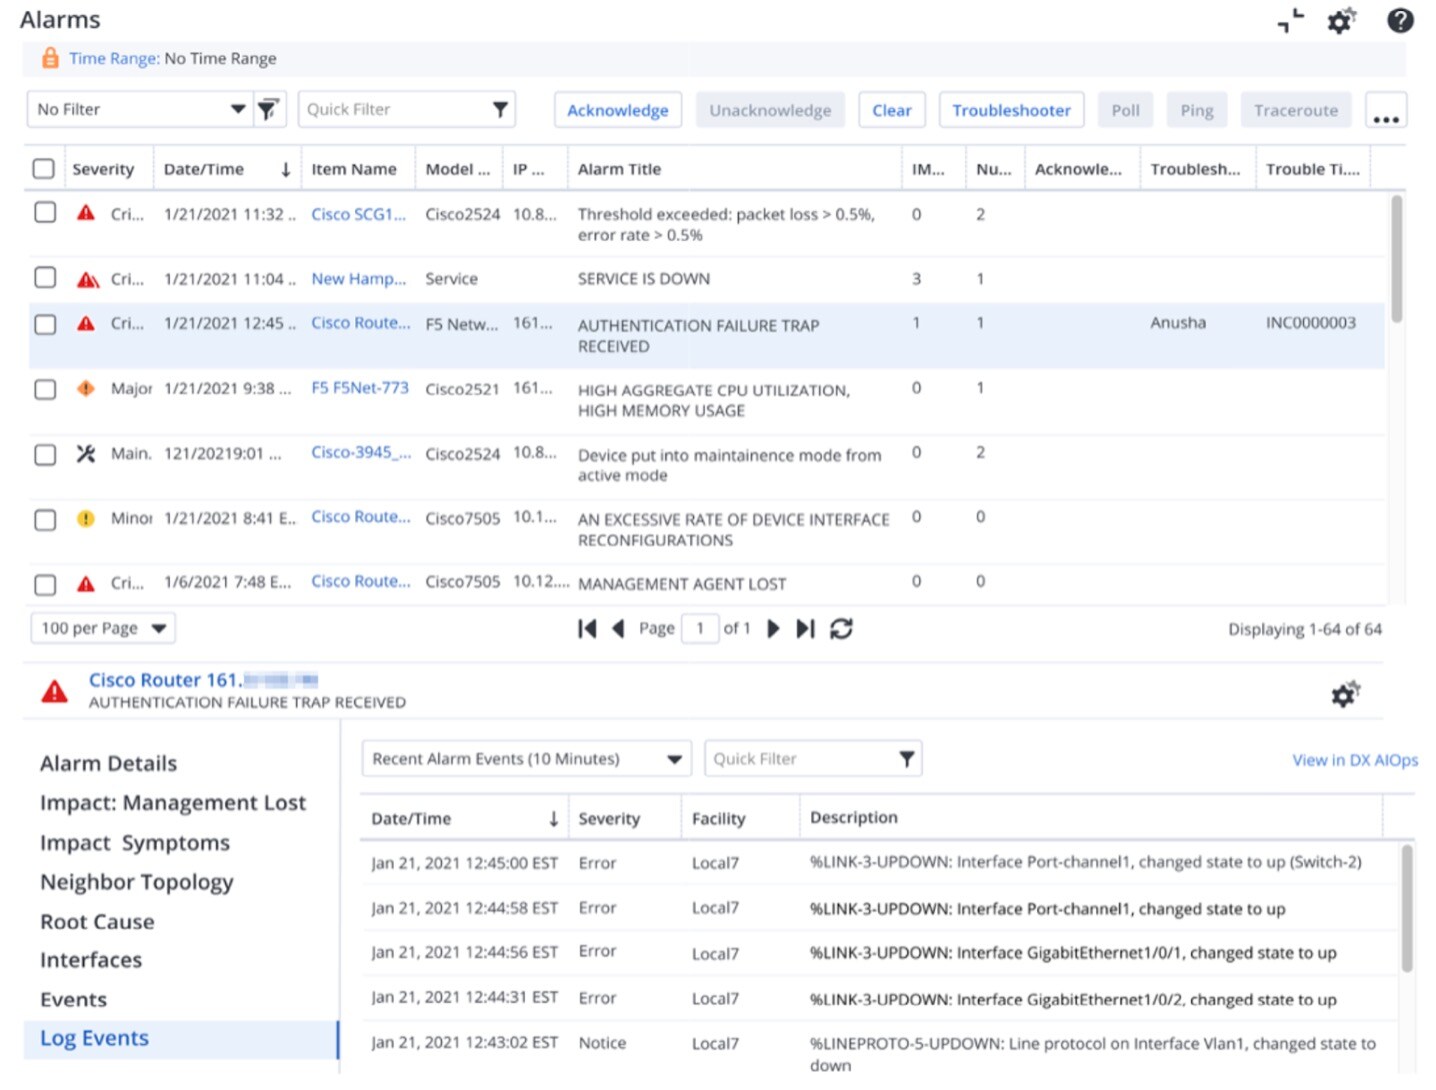Select the MANAGEMENT AGENT LOST alarm checkbox
The height and width of the screenshot is (1090, 1436).
pyautogui.click(x=45, y=584)
